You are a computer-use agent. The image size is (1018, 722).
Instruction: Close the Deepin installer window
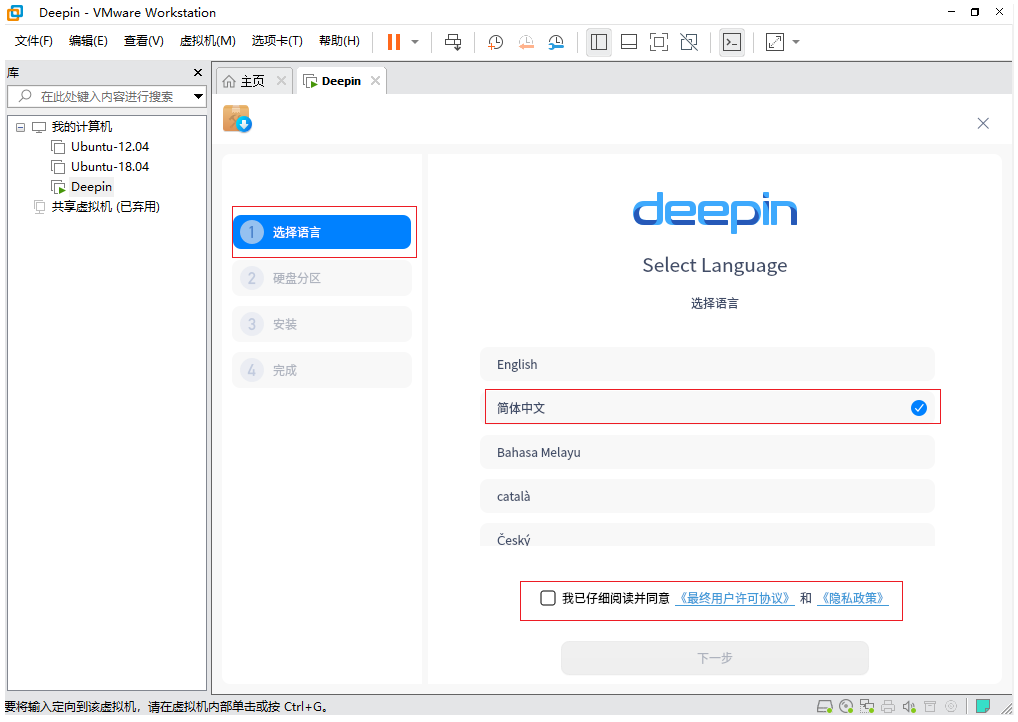(x=983, y=123)
